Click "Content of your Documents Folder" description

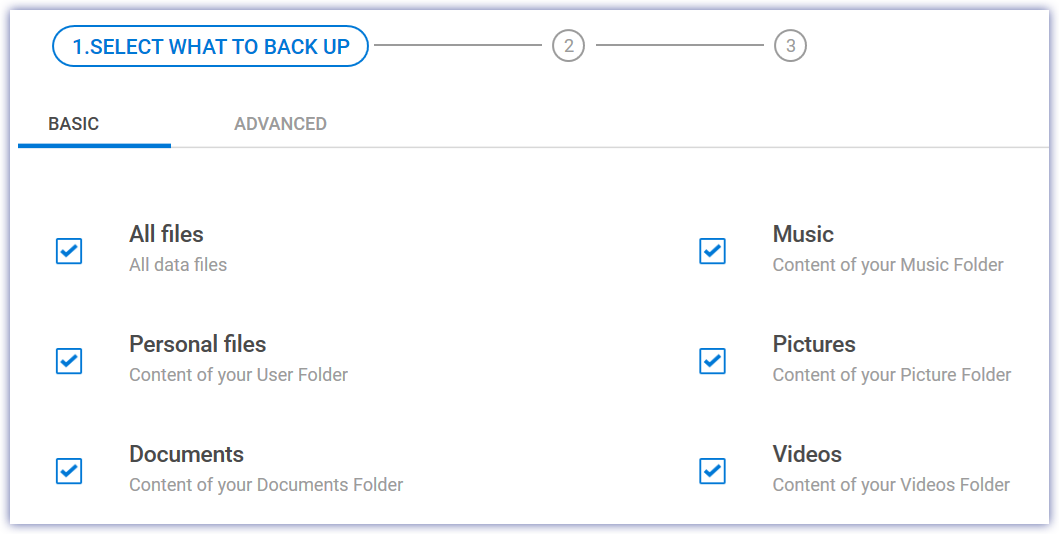pos(266,485)
